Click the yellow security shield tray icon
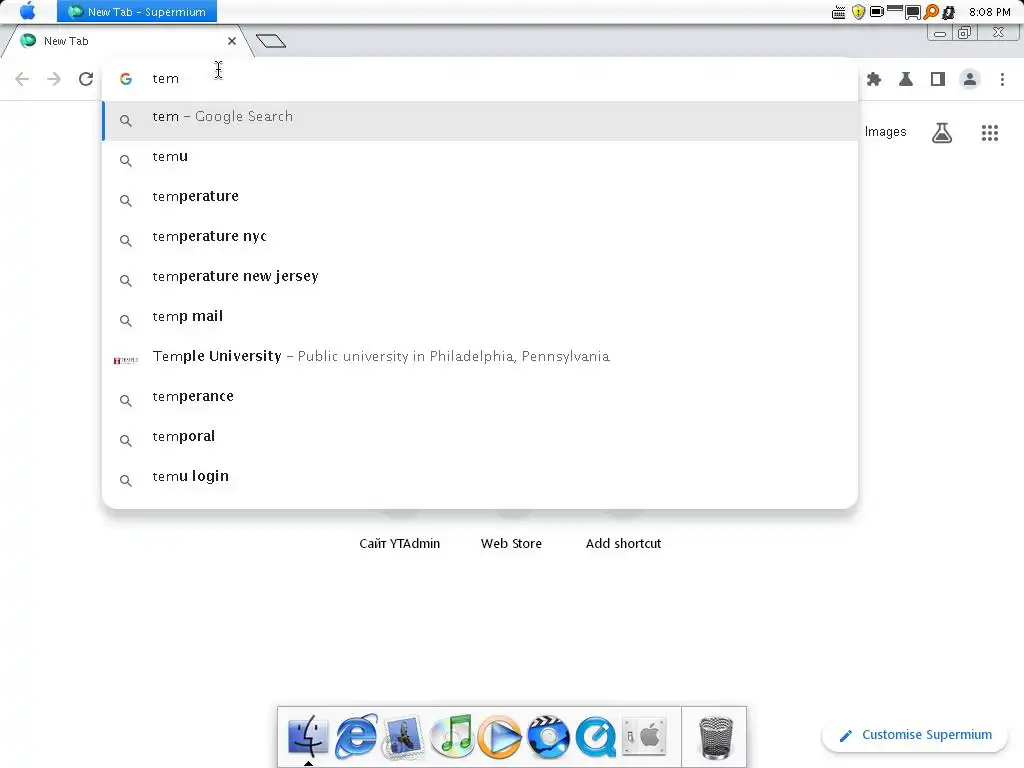Image resolution: width=1024 pixels, height=768 pixels. (x=858, y=12)
